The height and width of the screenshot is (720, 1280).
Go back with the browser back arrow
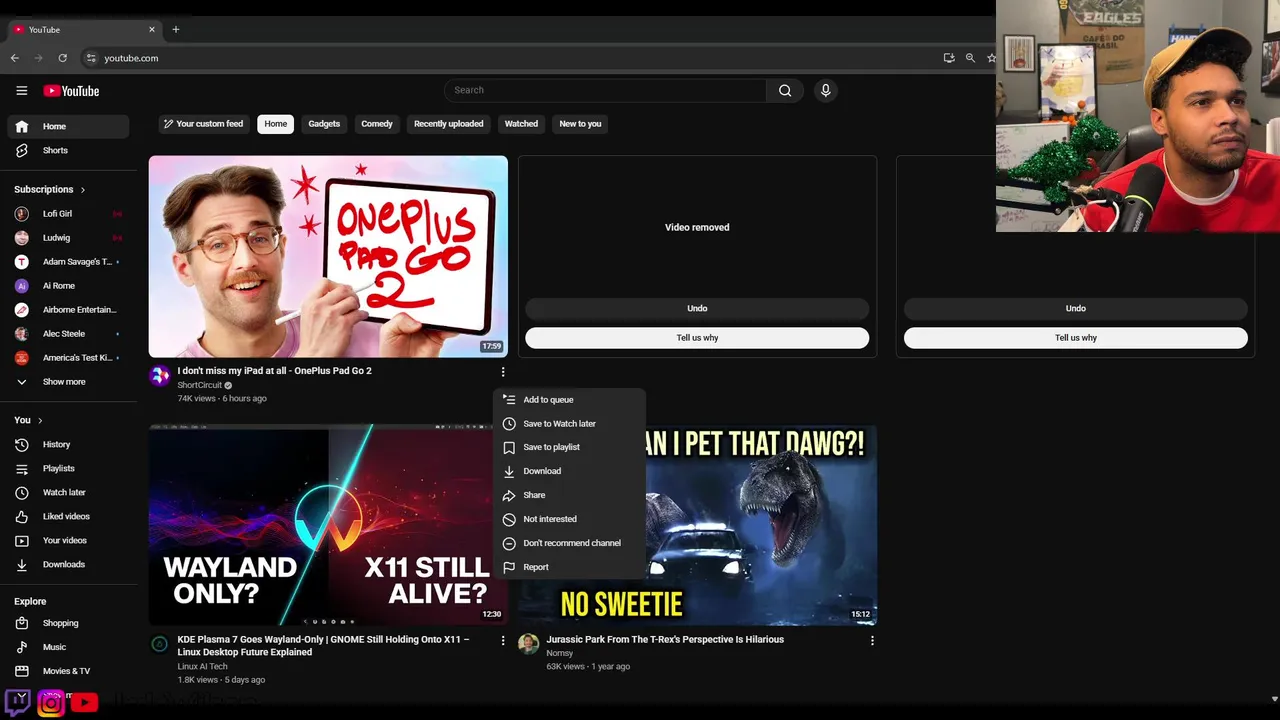14,58
